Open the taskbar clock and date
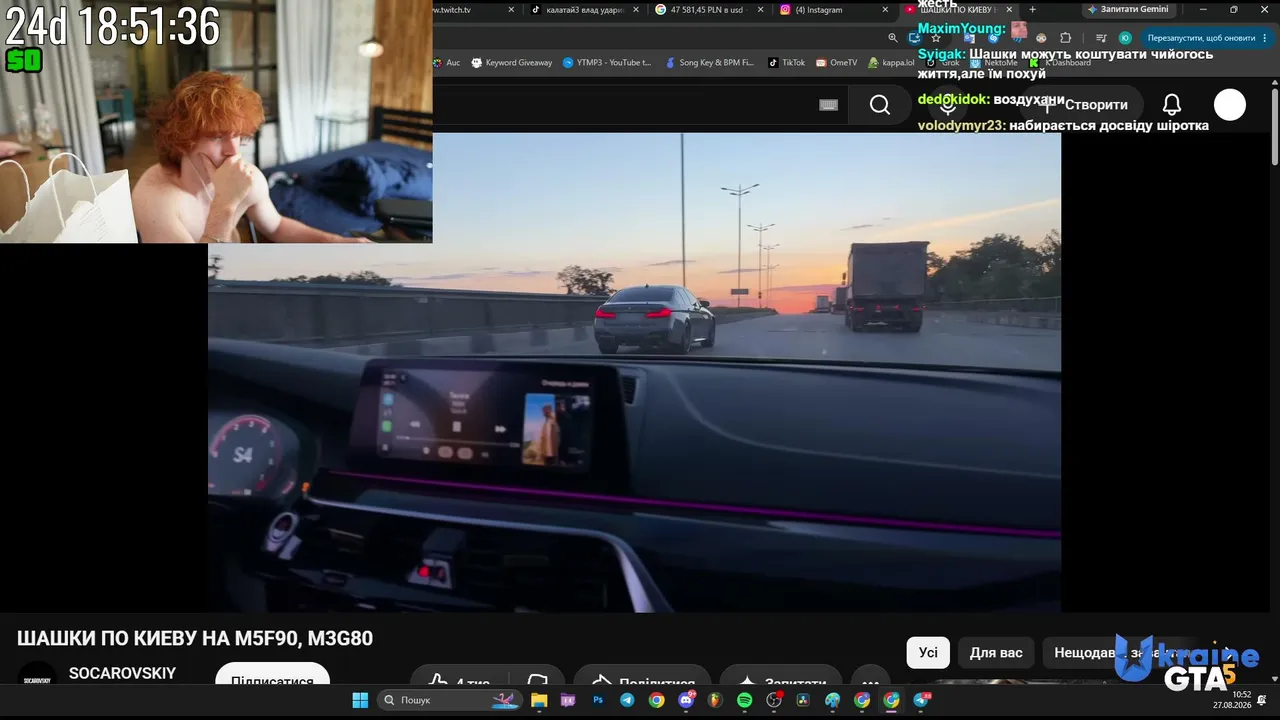 (x=1232, y=699)
